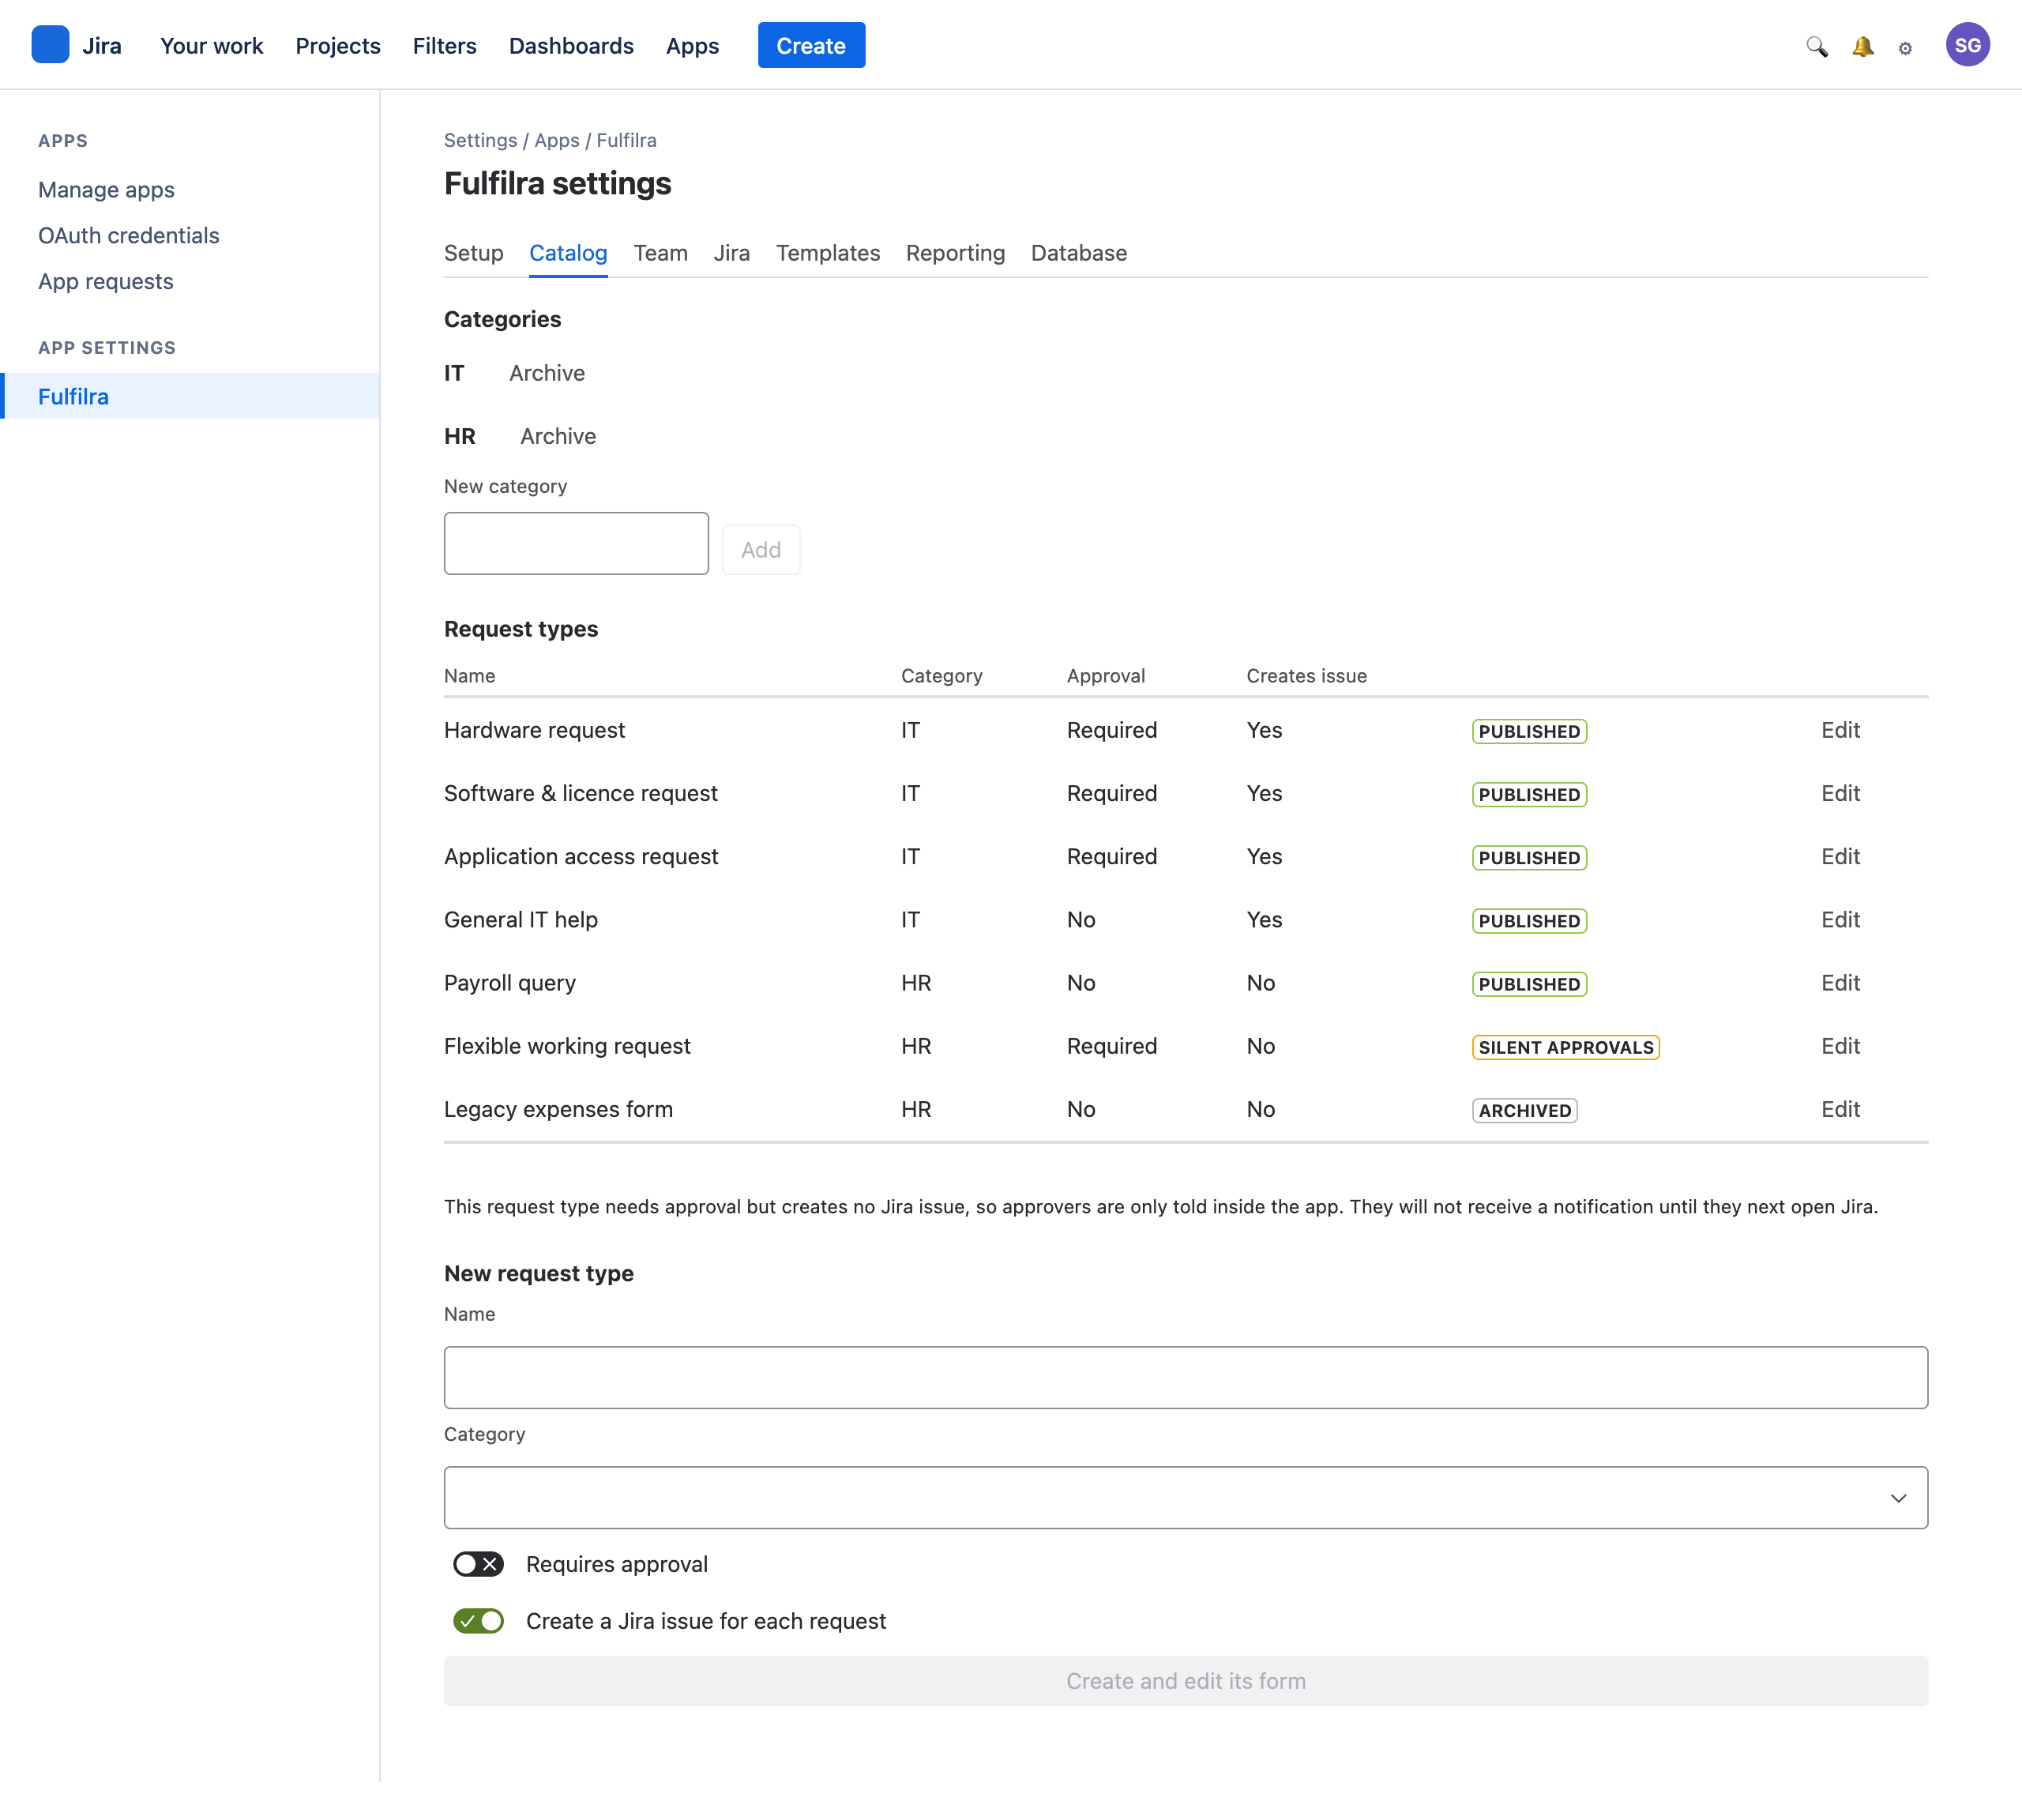Image resolution: width=2022 pixels, height=1820 pixels.
Task: Expand the Category dropdown for new request type
Action: point(1186,1497)
